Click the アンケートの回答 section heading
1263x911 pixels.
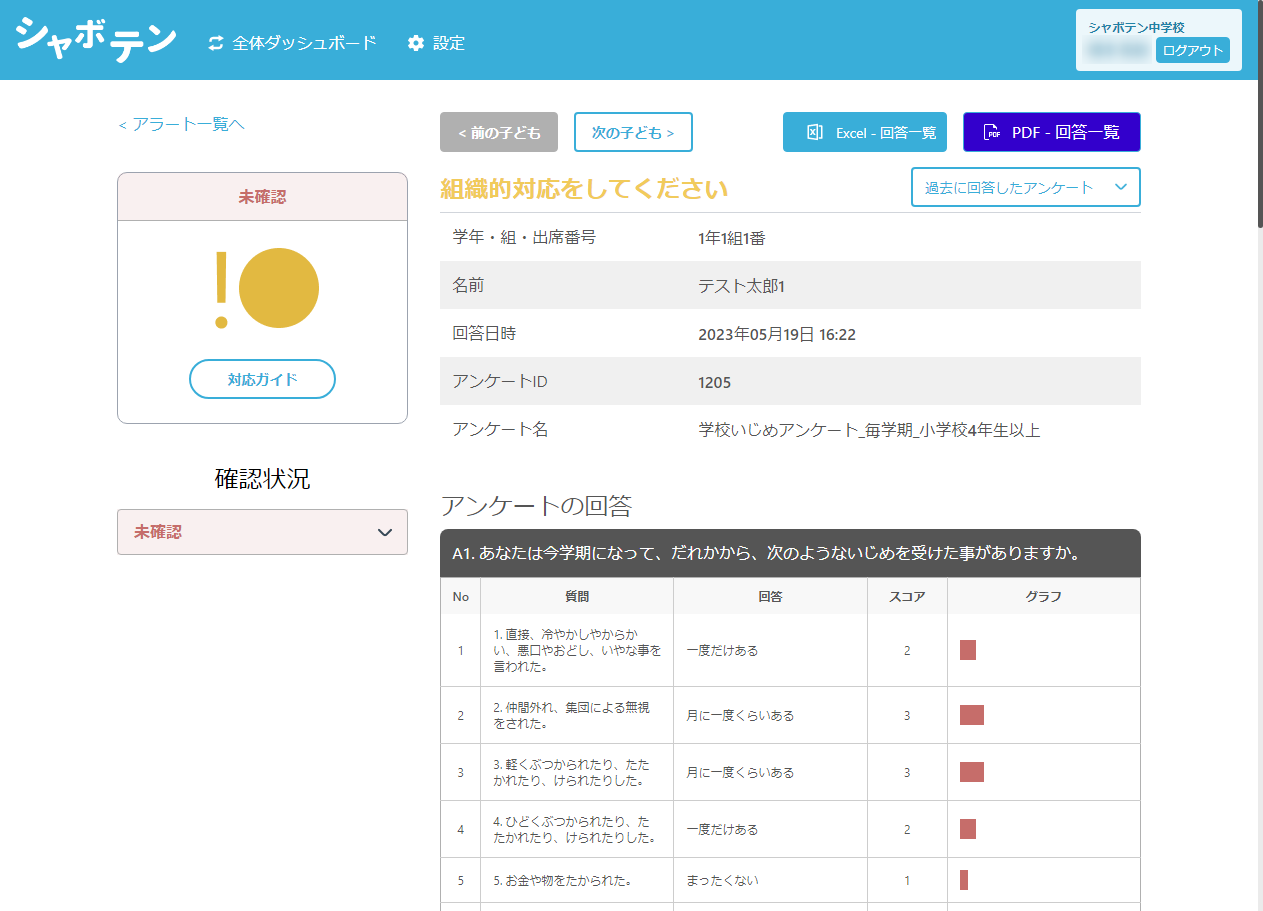(x=536, y=506)
